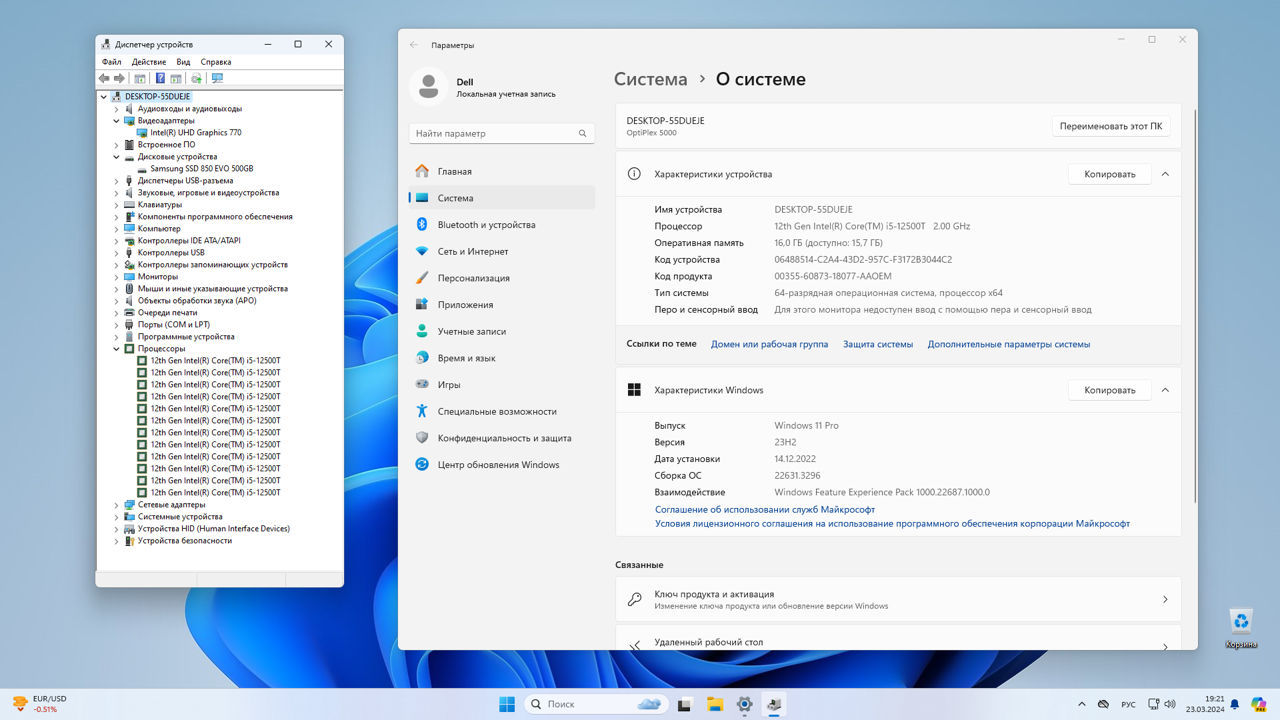
Task: Open Соглашение об использовании служб Майкрософт link
Action: [765, 509]
